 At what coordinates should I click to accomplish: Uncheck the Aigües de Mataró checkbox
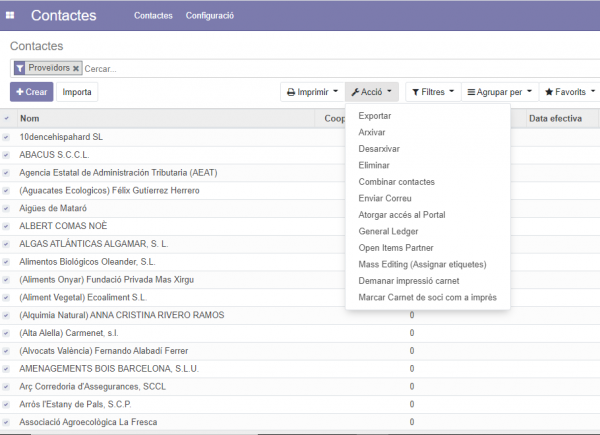click(x=8, y=208)
